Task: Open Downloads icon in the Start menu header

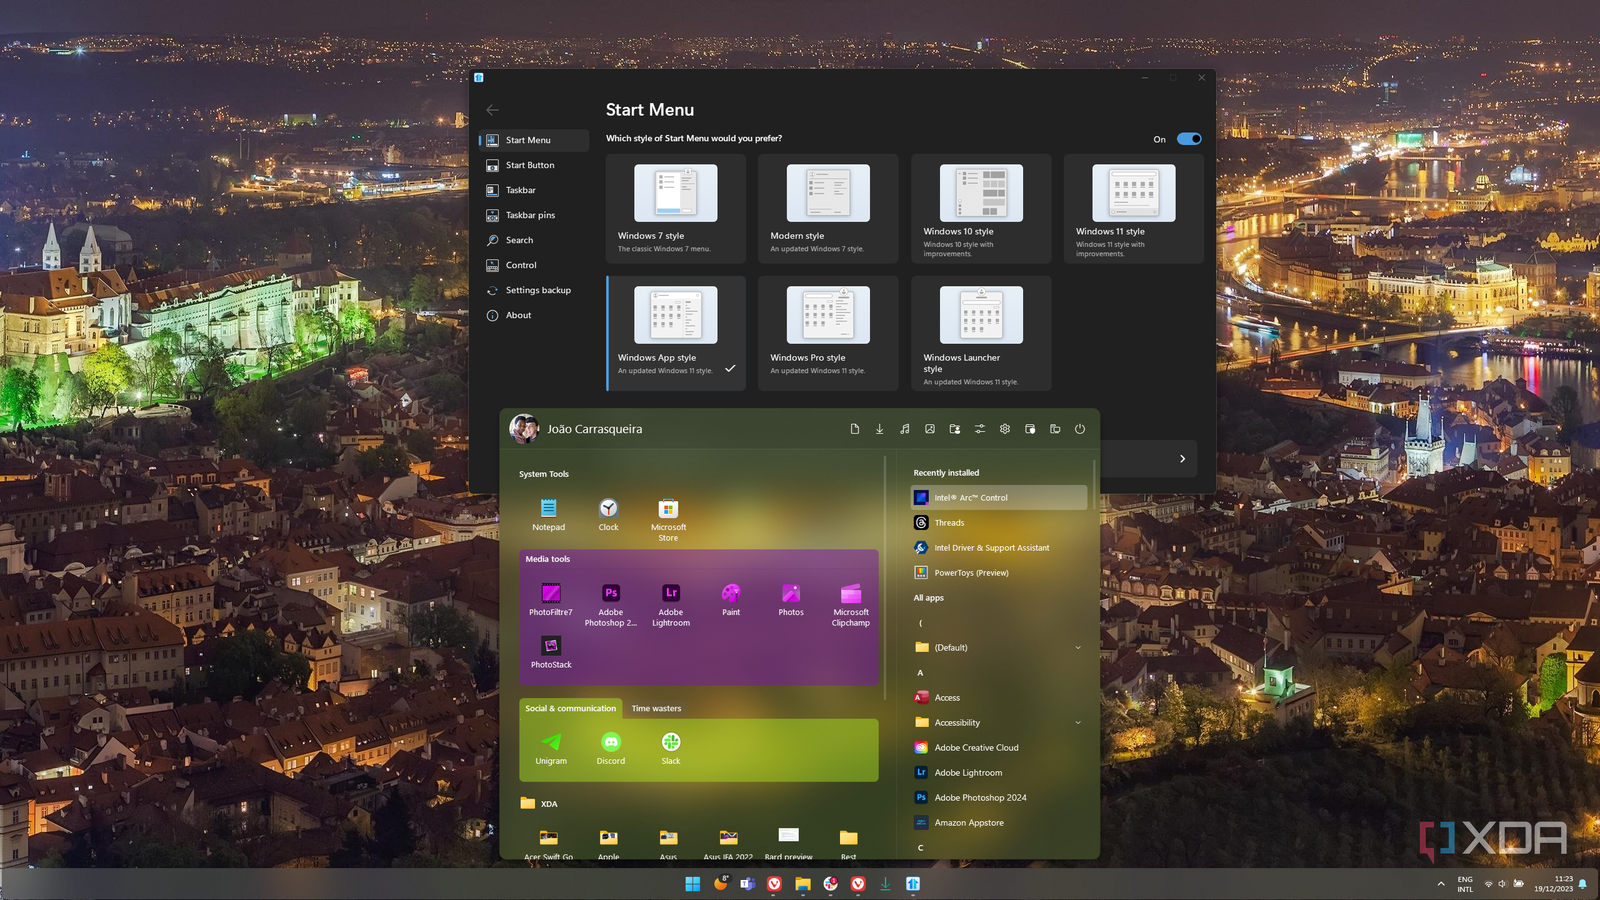Action: click(879, 429)
